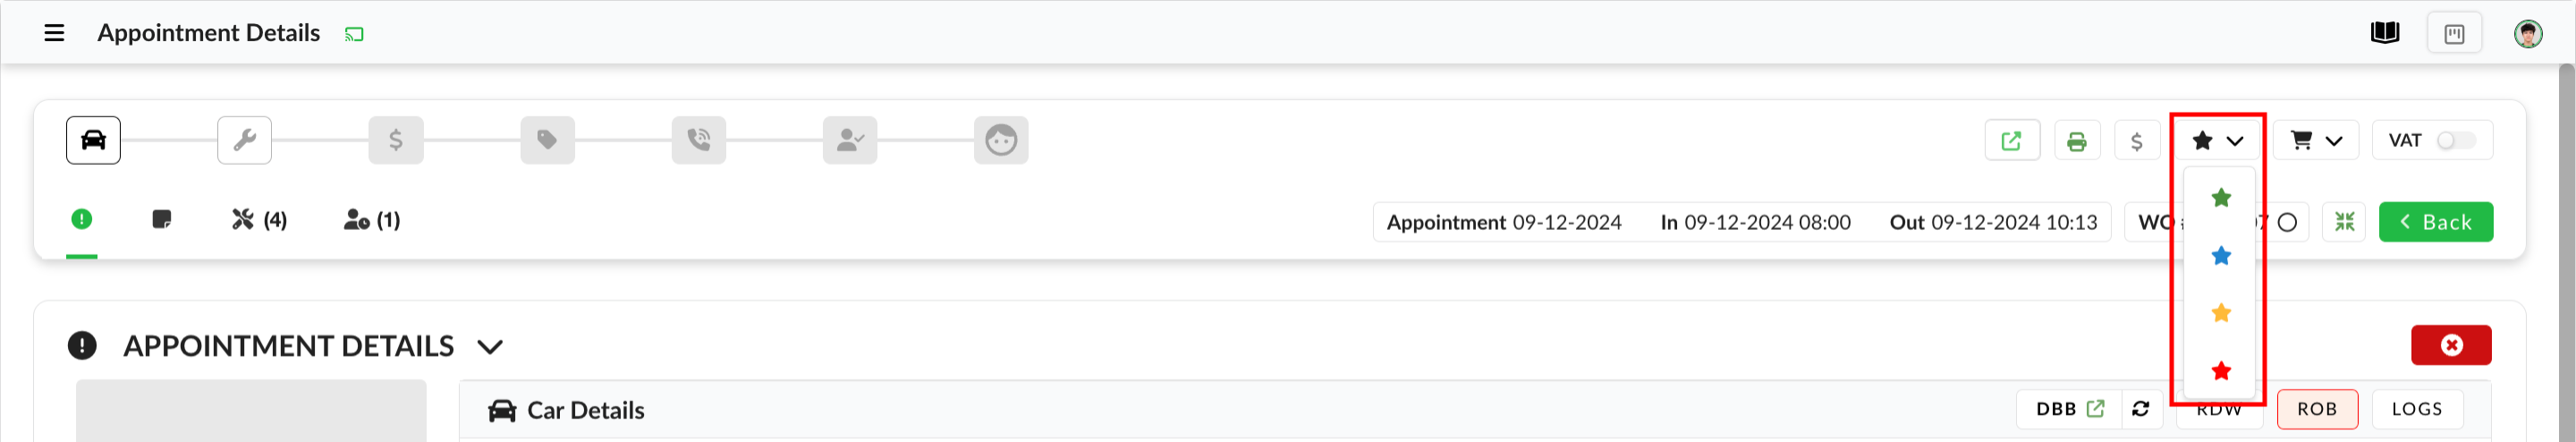Open the star label dropdown
Image resolution: width=2576 pixels, height=442 pixels.
[2217, 141]
